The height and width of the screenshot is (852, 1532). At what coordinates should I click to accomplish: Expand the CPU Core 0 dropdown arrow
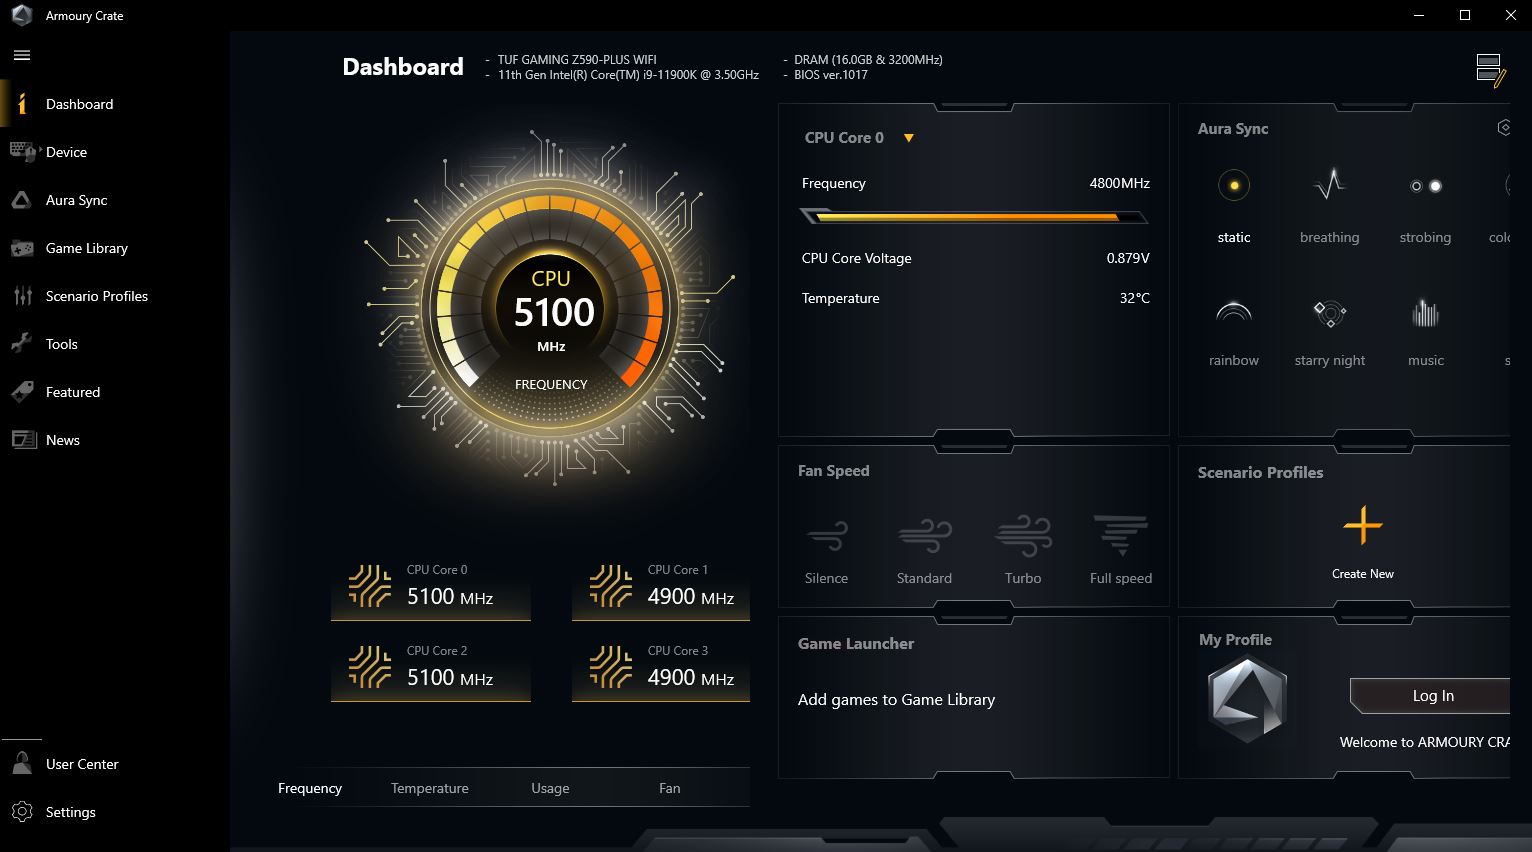(x=909, y=138)
